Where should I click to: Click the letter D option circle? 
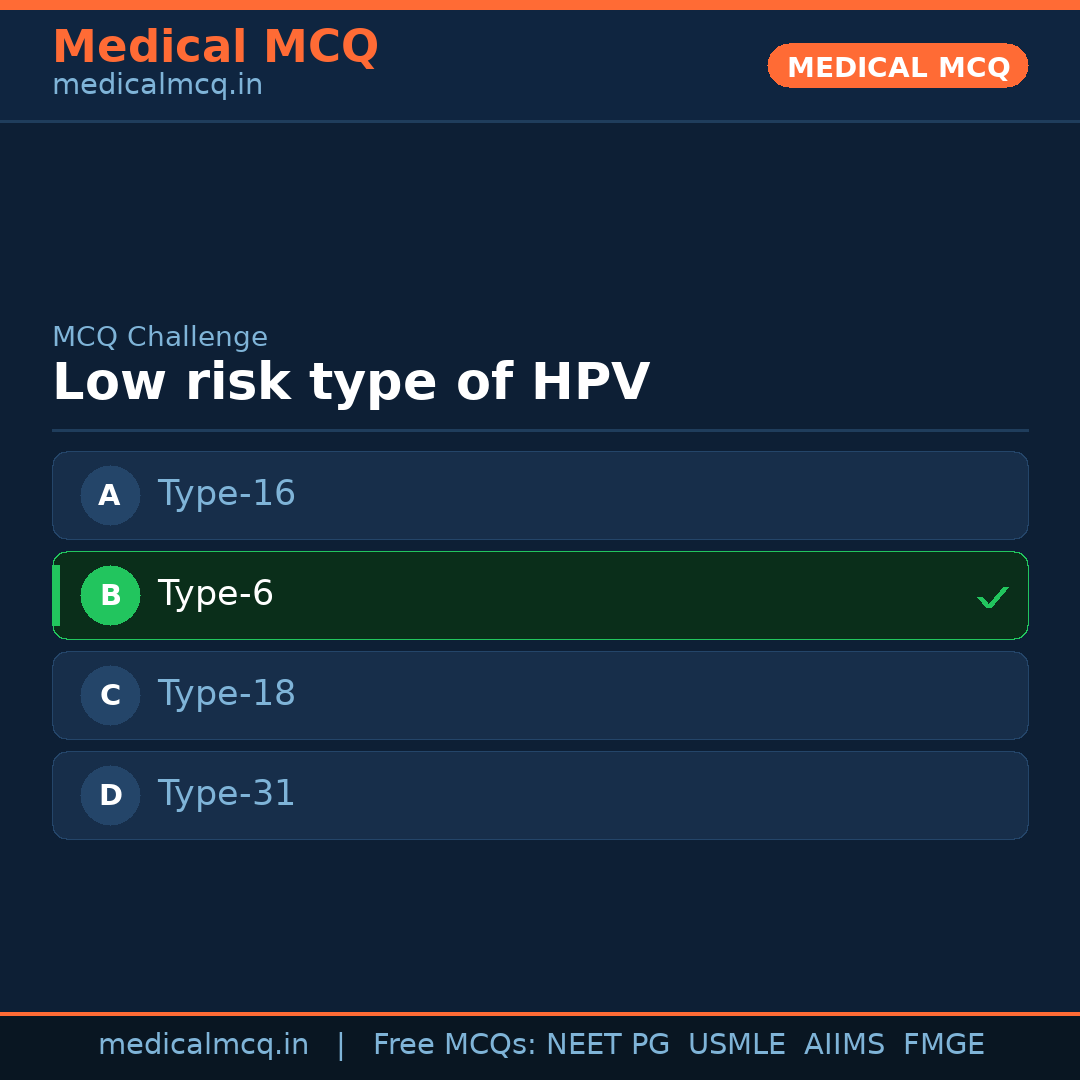coord(110,795)
